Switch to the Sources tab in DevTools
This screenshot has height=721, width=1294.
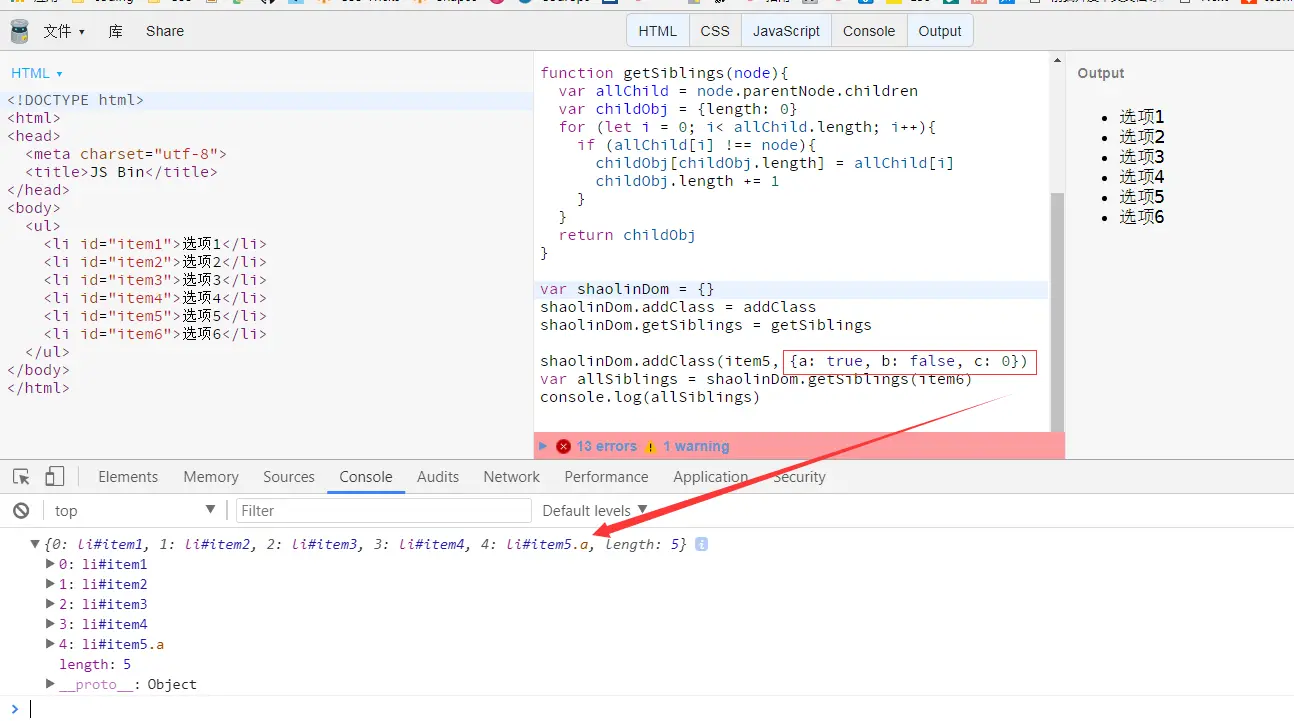[x=289, y=477]
